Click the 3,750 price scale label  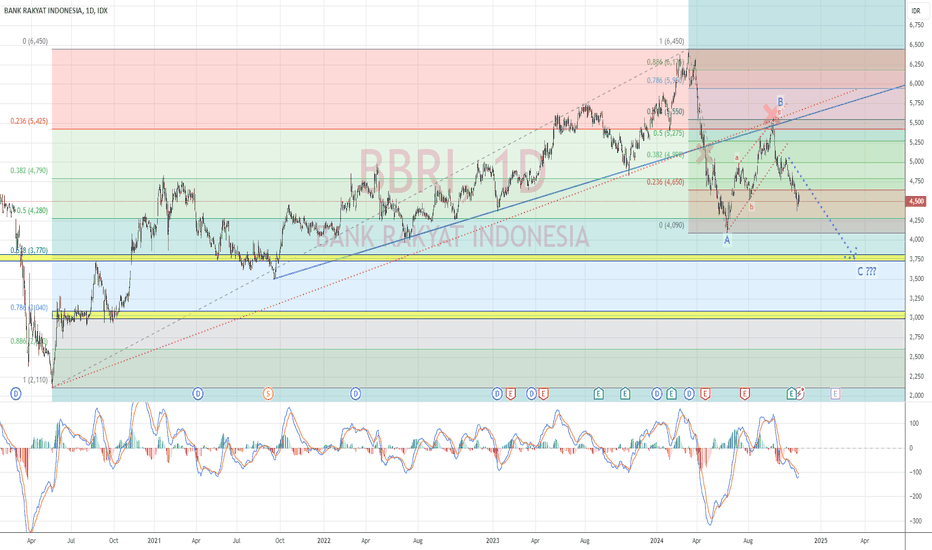point(916,259)
